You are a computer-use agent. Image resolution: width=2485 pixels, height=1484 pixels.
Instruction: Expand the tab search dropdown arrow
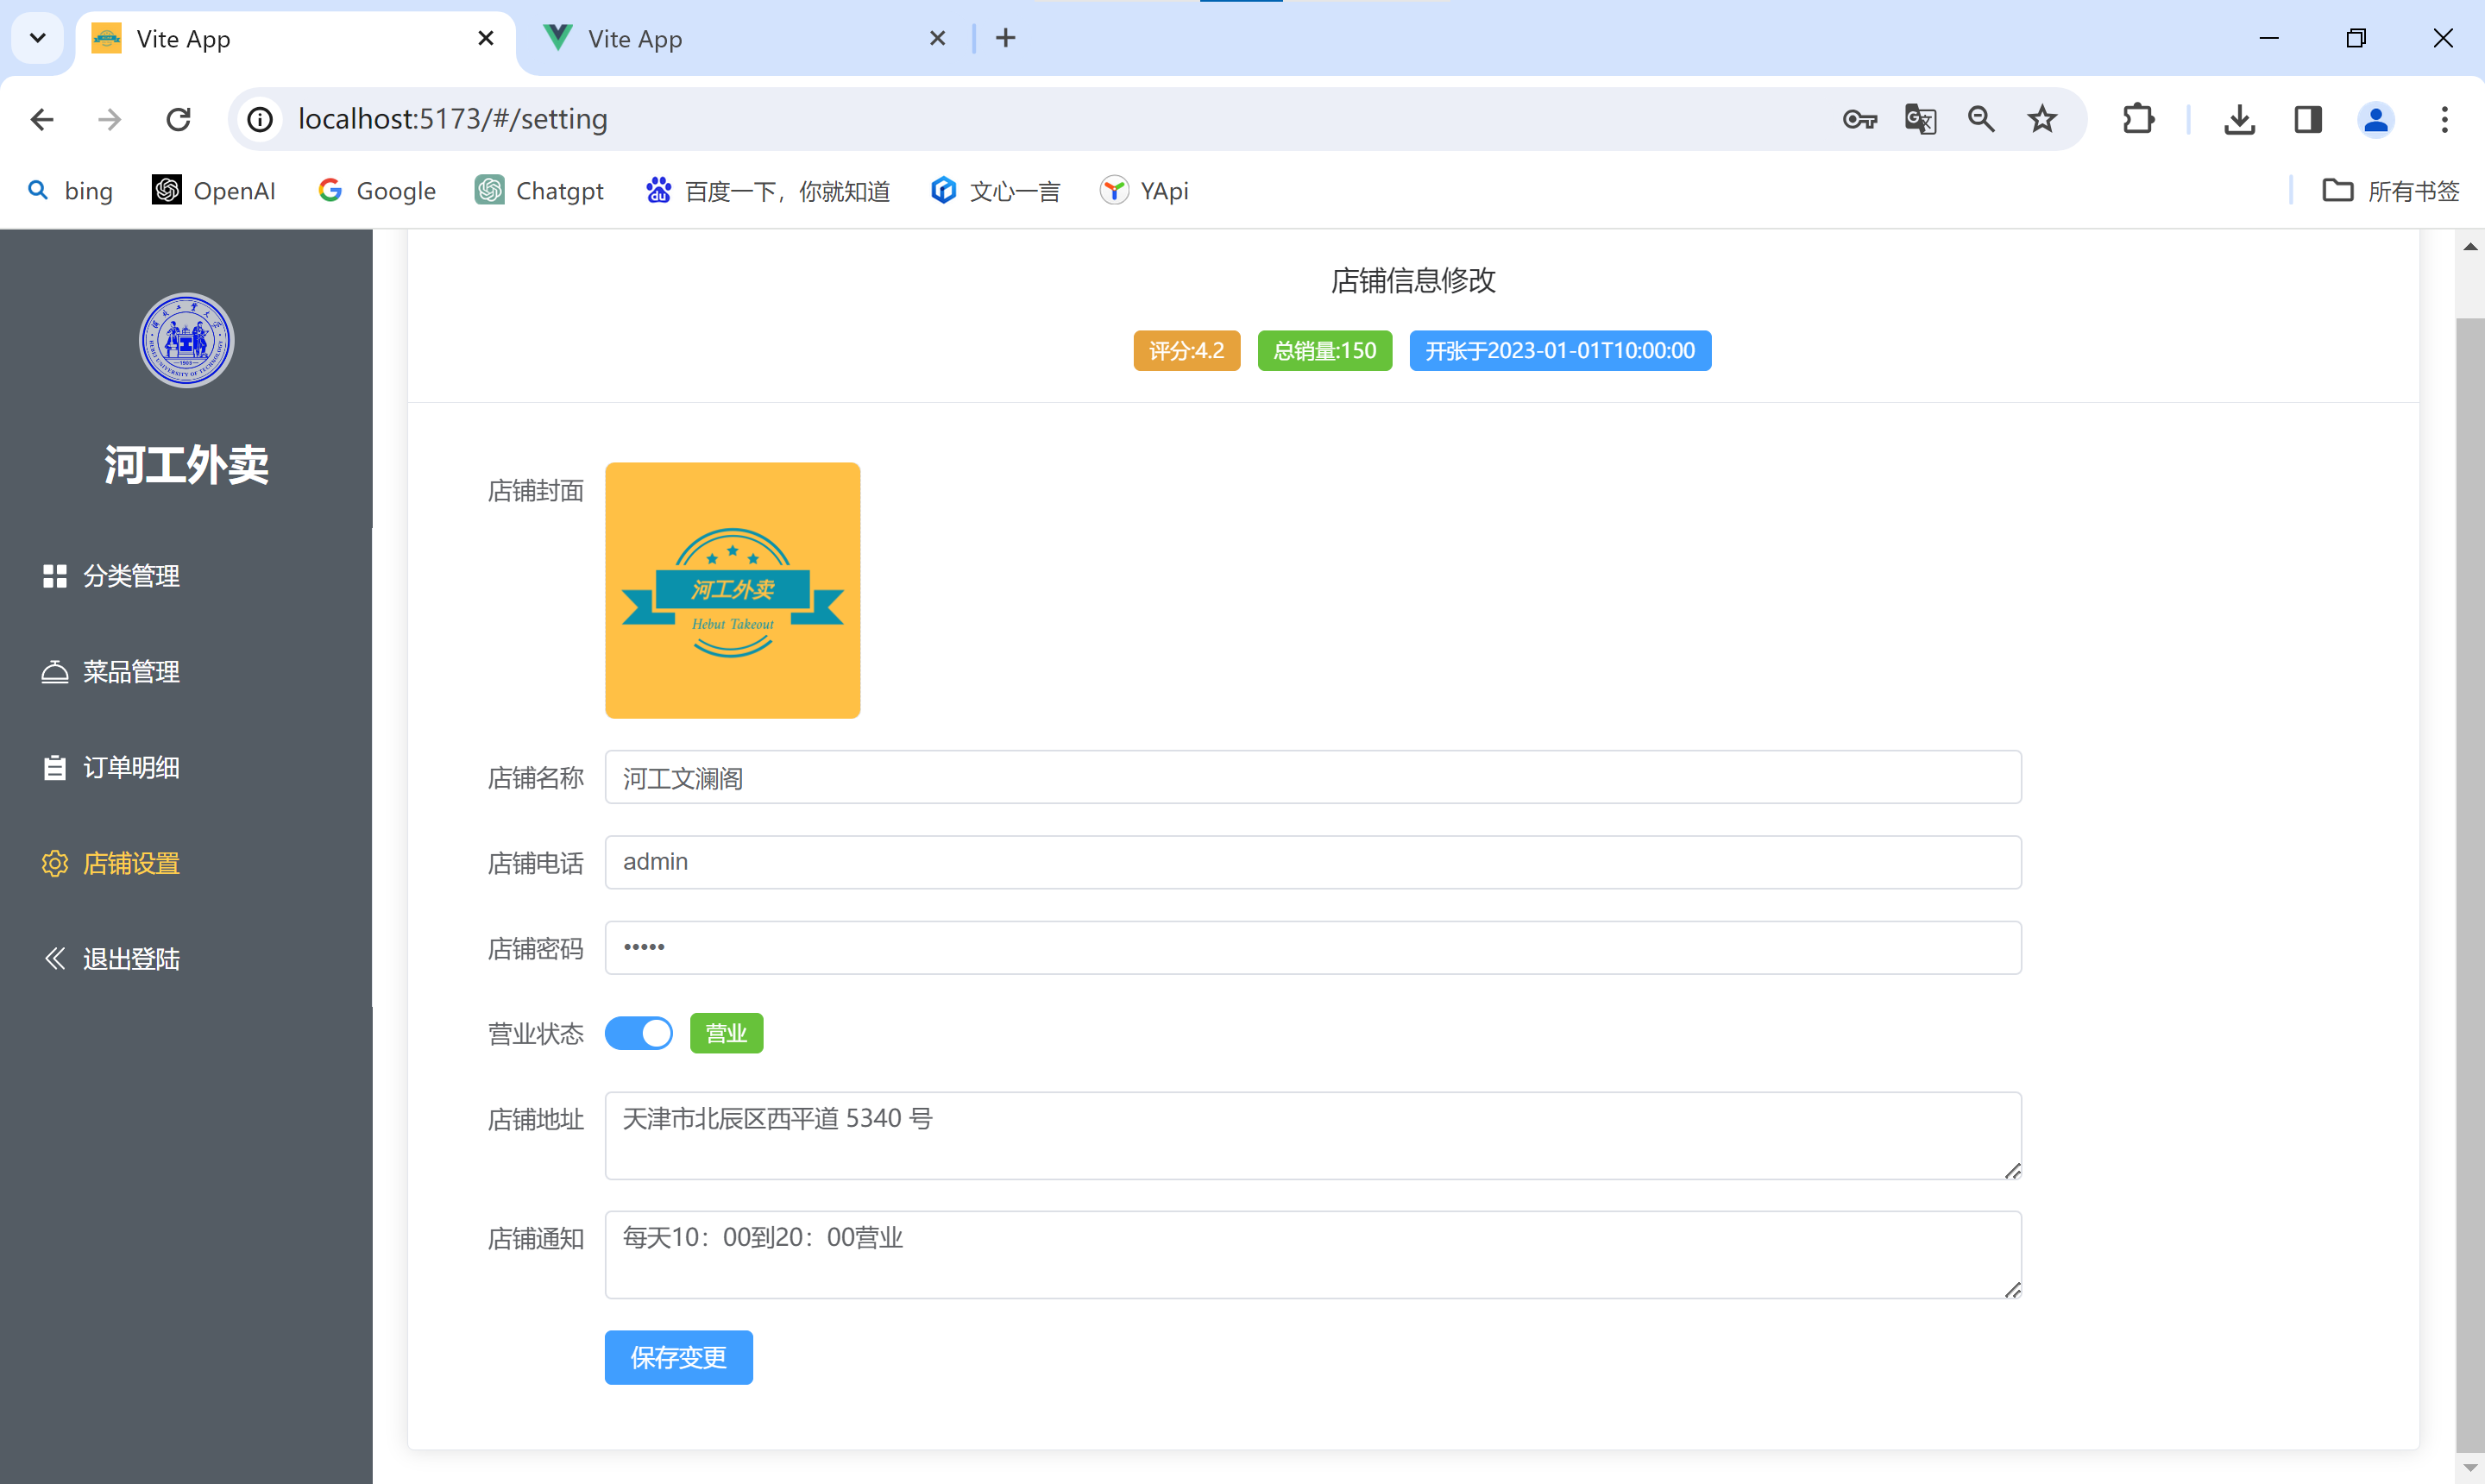[x=37, y=38]
